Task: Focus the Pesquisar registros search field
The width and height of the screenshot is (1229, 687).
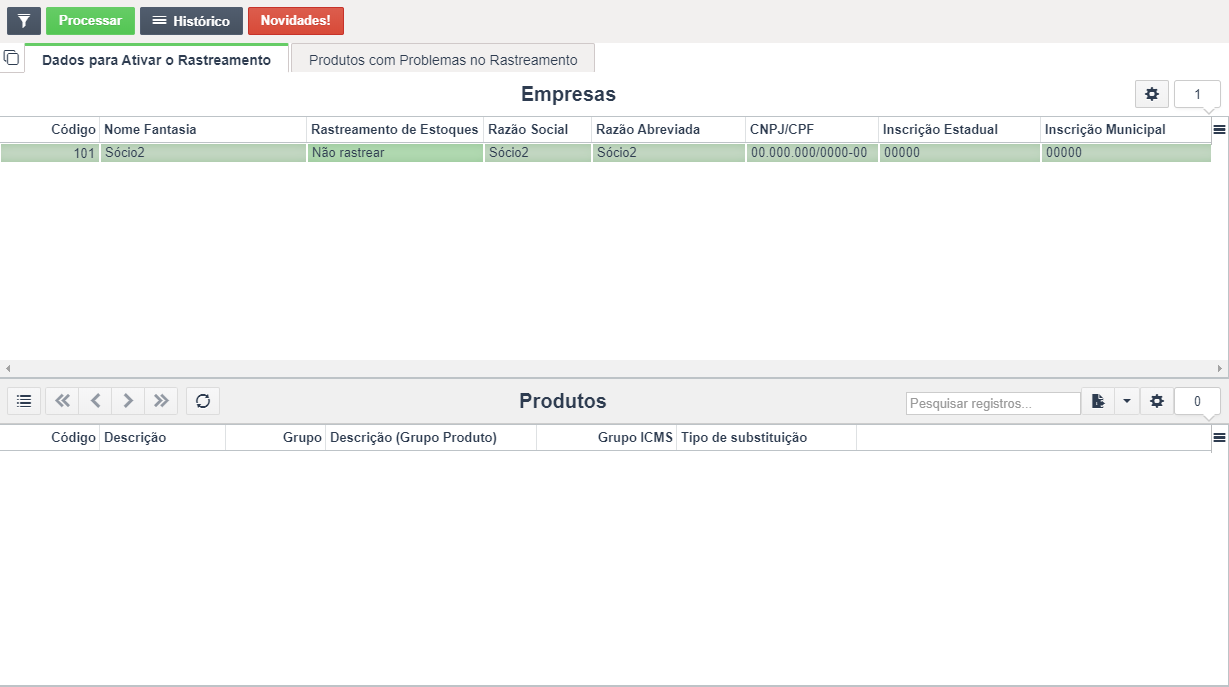Action: (x=993, y=403)
